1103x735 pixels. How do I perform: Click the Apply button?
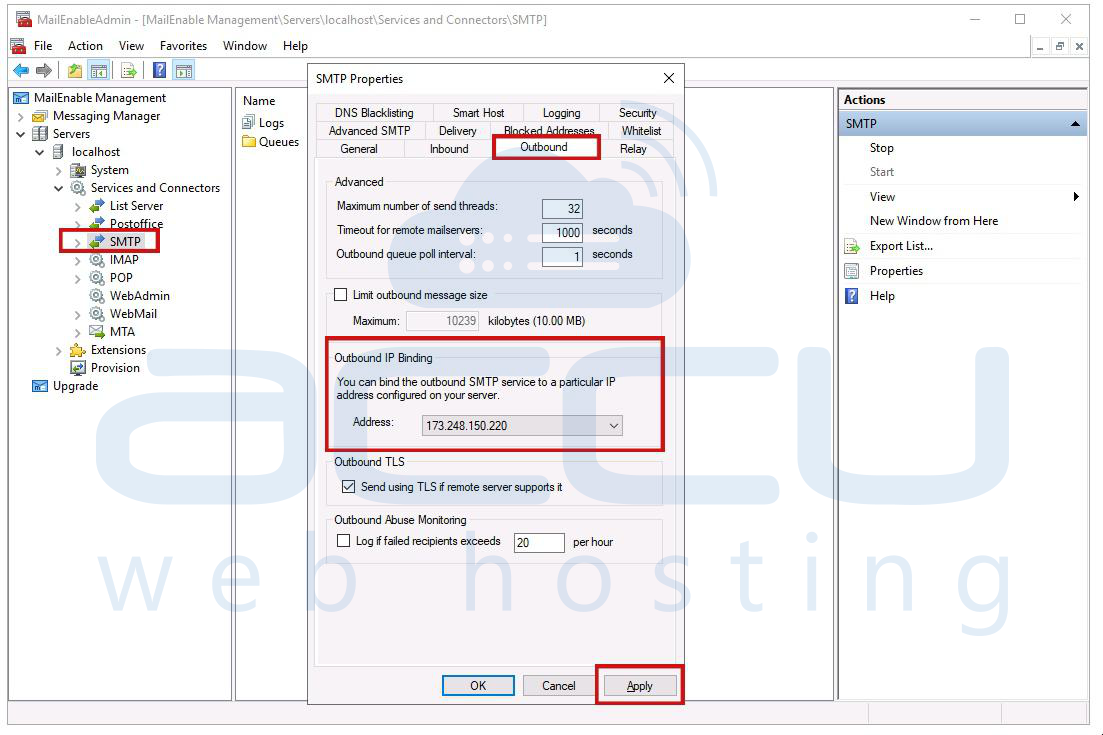[x=639, y=686]
